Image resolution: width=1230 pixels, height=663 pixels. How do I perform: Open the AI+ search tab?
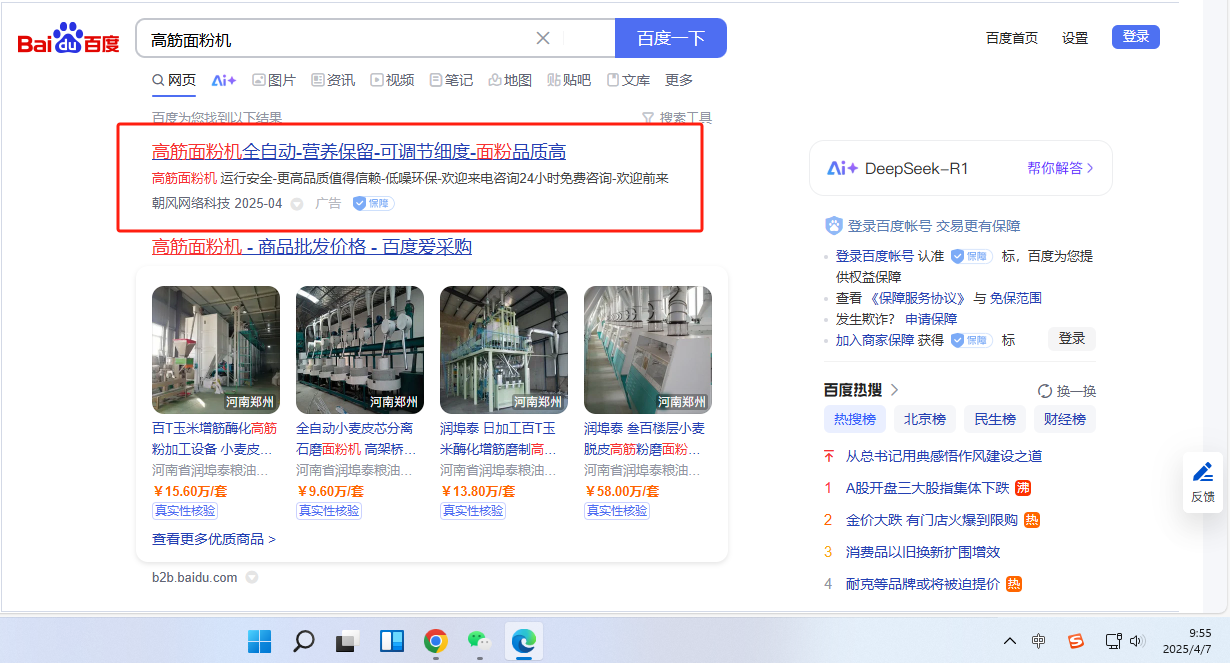point(223,80)
